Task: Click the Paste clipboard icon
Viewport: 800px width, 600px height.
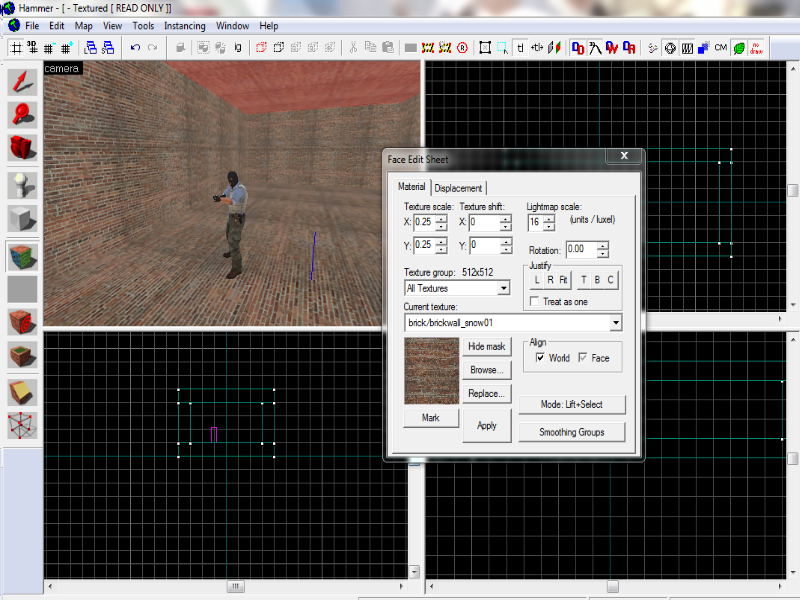Action: click(388, 48)
